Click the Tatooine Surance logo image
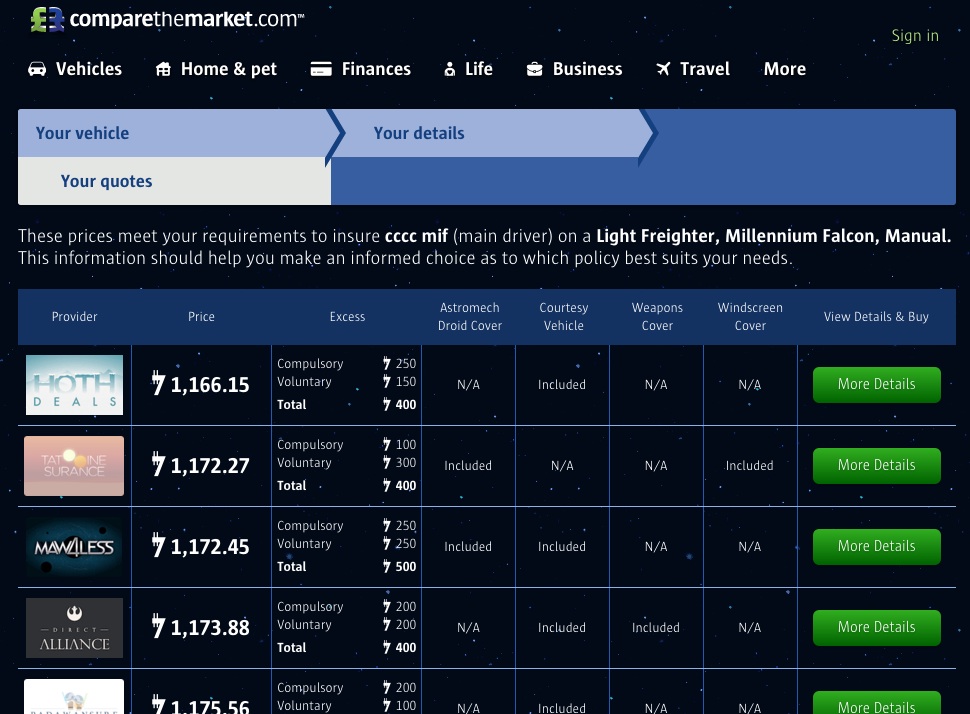970x714 pixels. click(x=74, y=465)
